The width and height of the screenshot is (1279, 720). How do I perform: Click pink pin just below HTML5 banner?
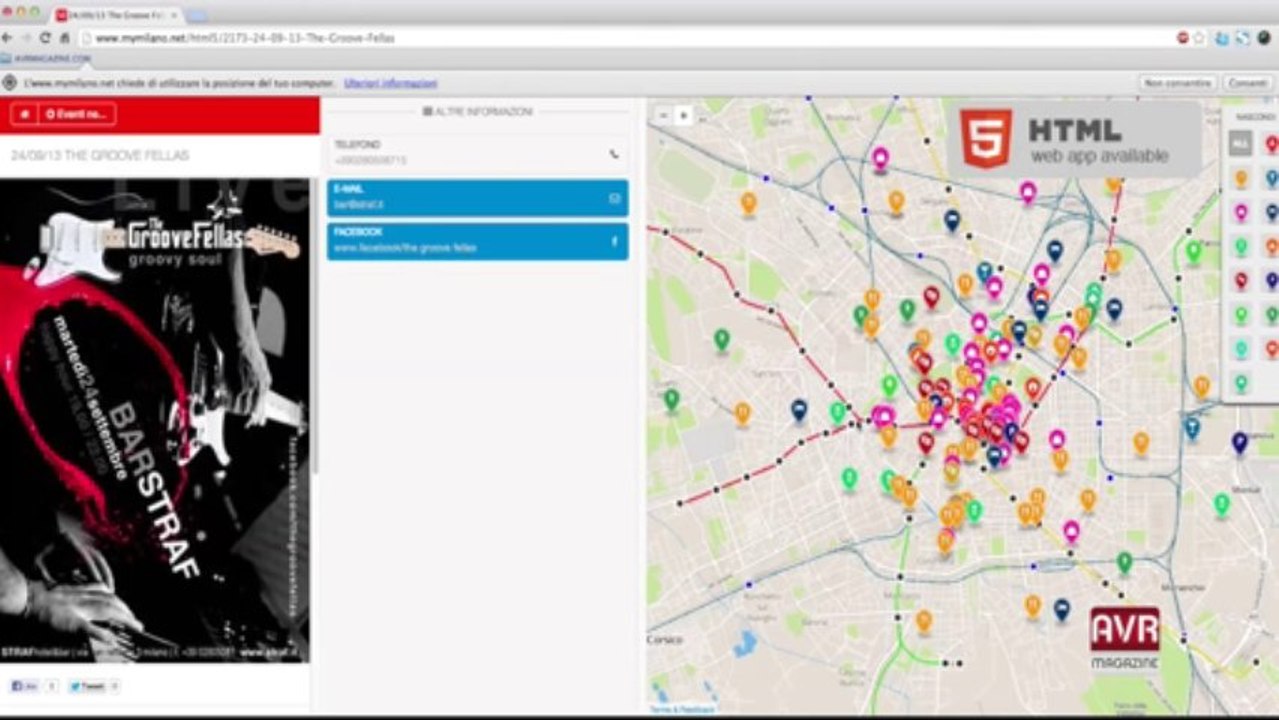coord(1028,191)
